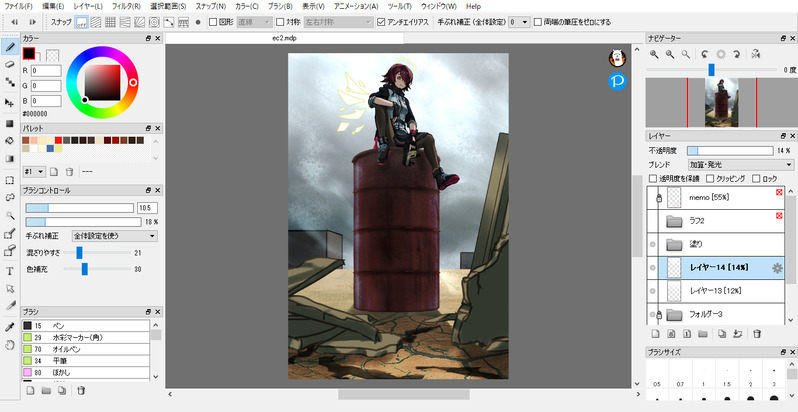The image size is (798, 412).
Task: Switch to the ec2.mdp document tab
Action: click(x=284, y=38)
